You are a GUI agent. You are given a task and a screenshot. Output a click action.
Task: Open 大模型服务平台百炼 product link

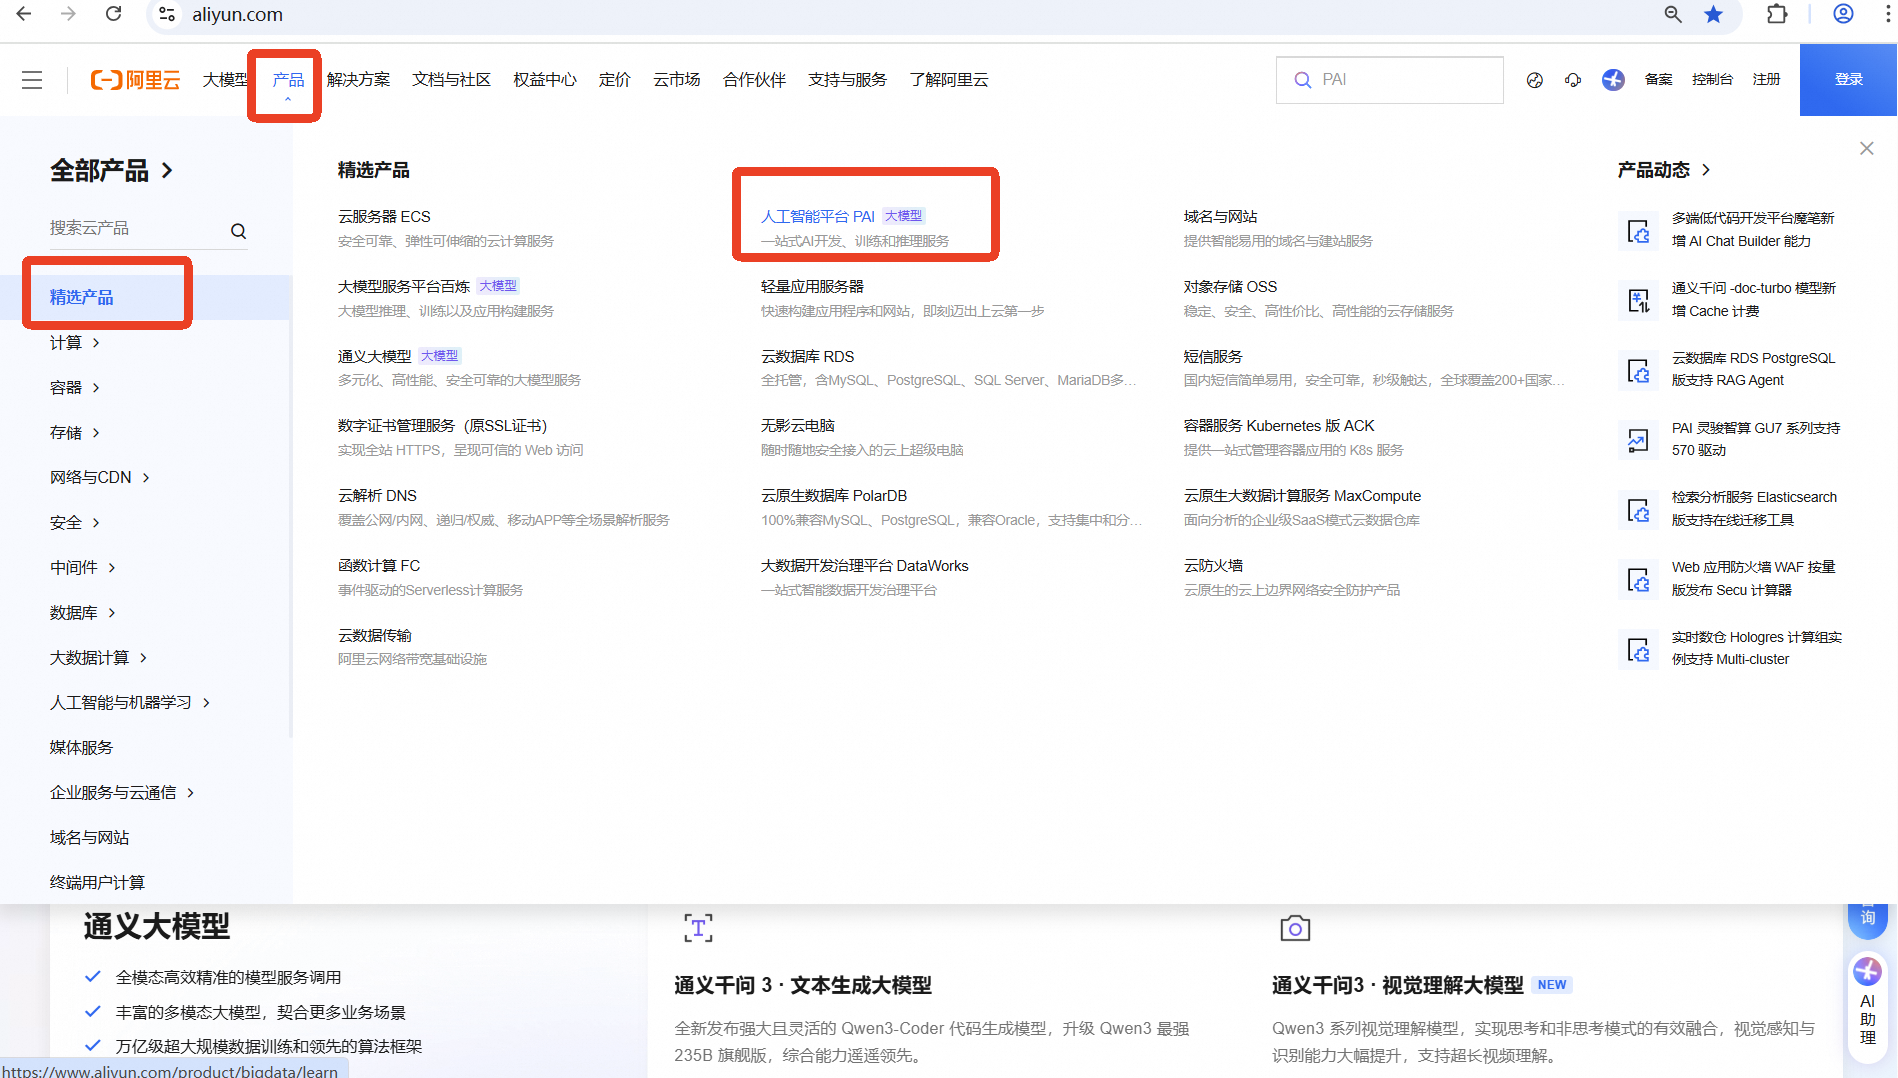pyautogui.click(x=404, y=286)
